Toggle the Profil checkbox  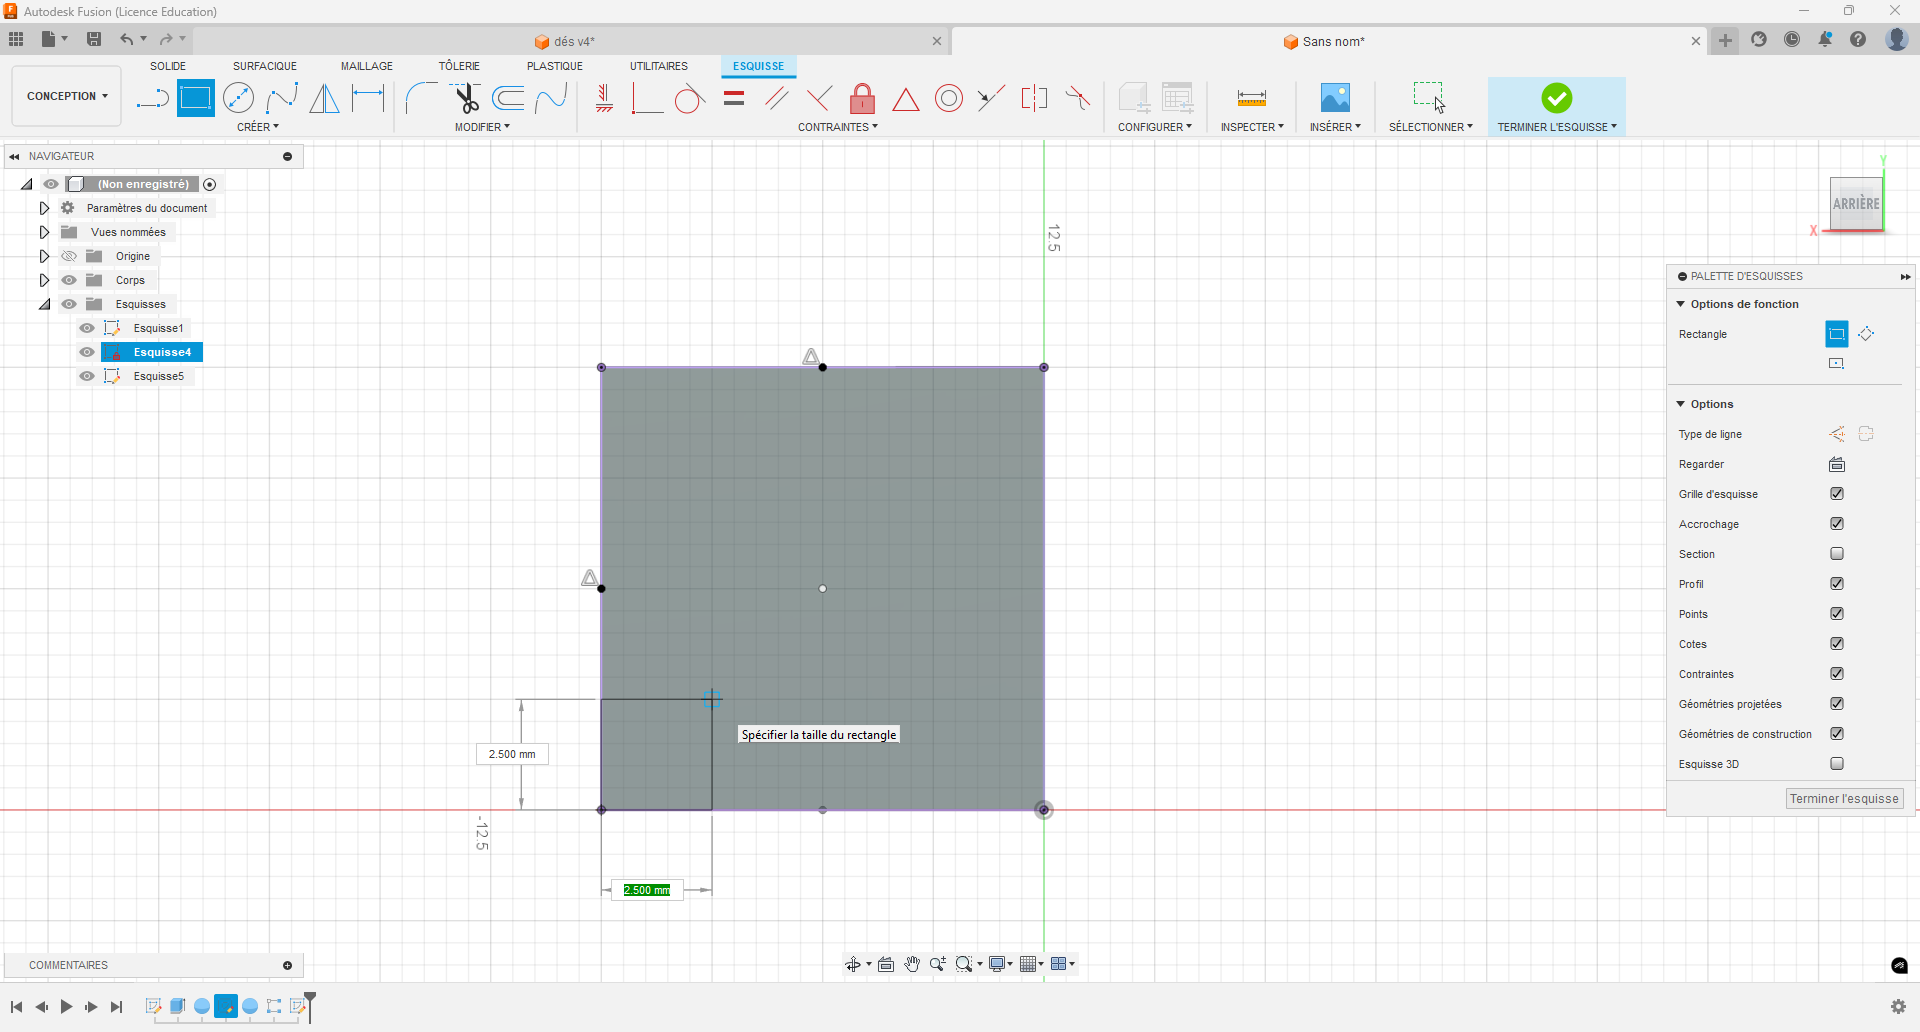pyautogui.click(x=1837, y=584)
